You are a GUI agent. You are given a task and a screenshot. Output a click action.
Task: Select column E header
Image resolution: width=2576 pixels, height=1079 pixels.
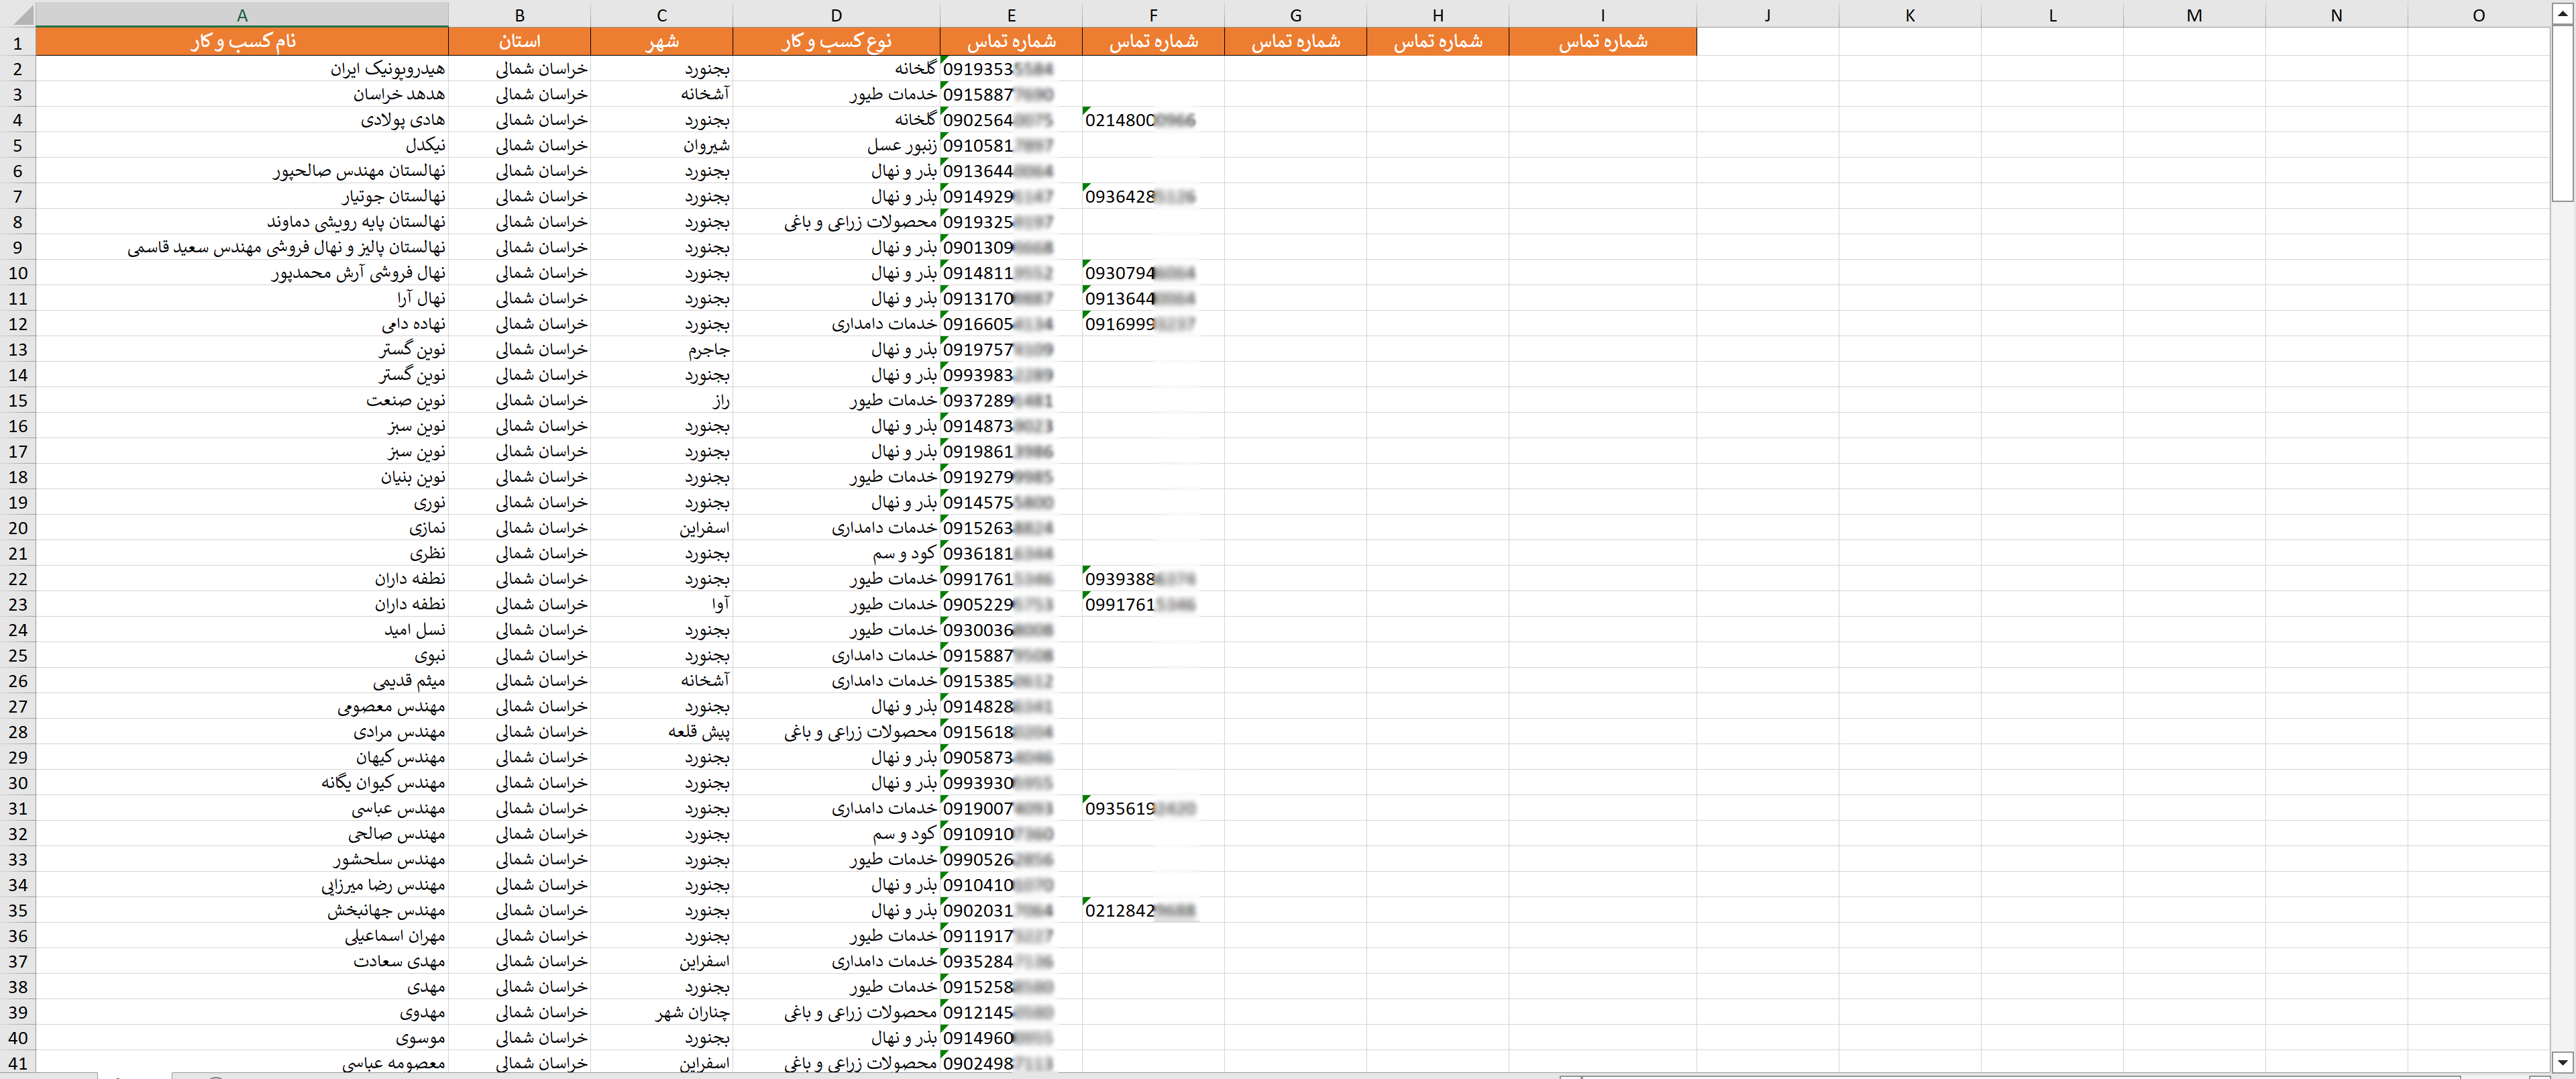click(x=1011, y=15)
